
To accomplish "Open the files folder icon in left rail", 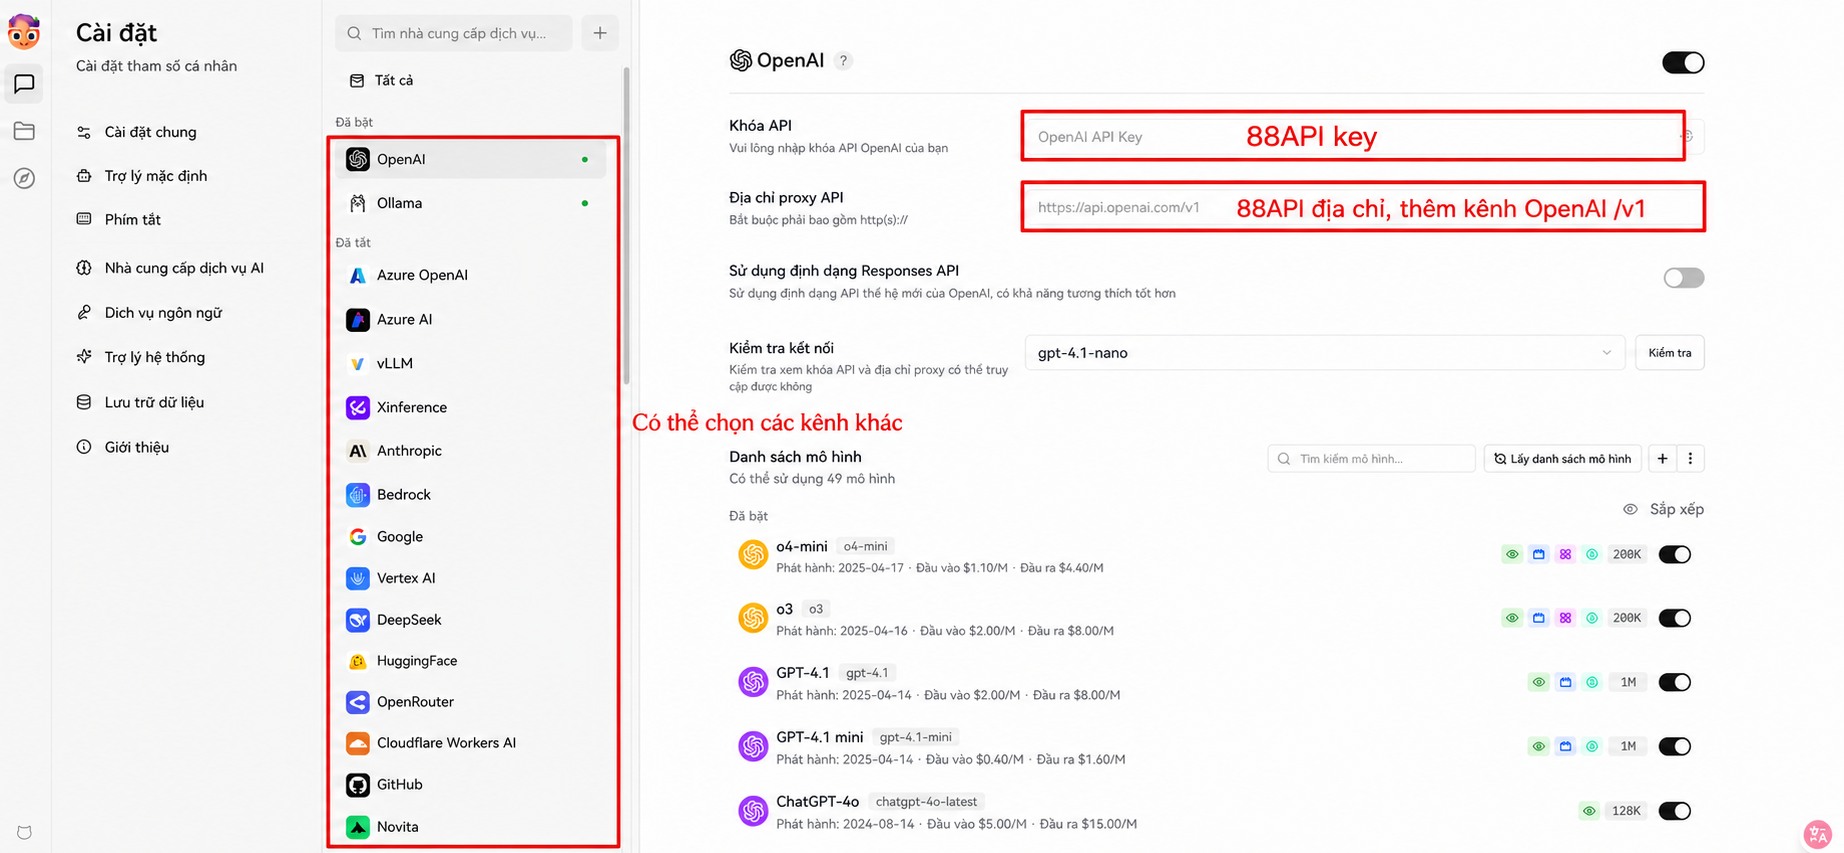I will click(24, 131).
